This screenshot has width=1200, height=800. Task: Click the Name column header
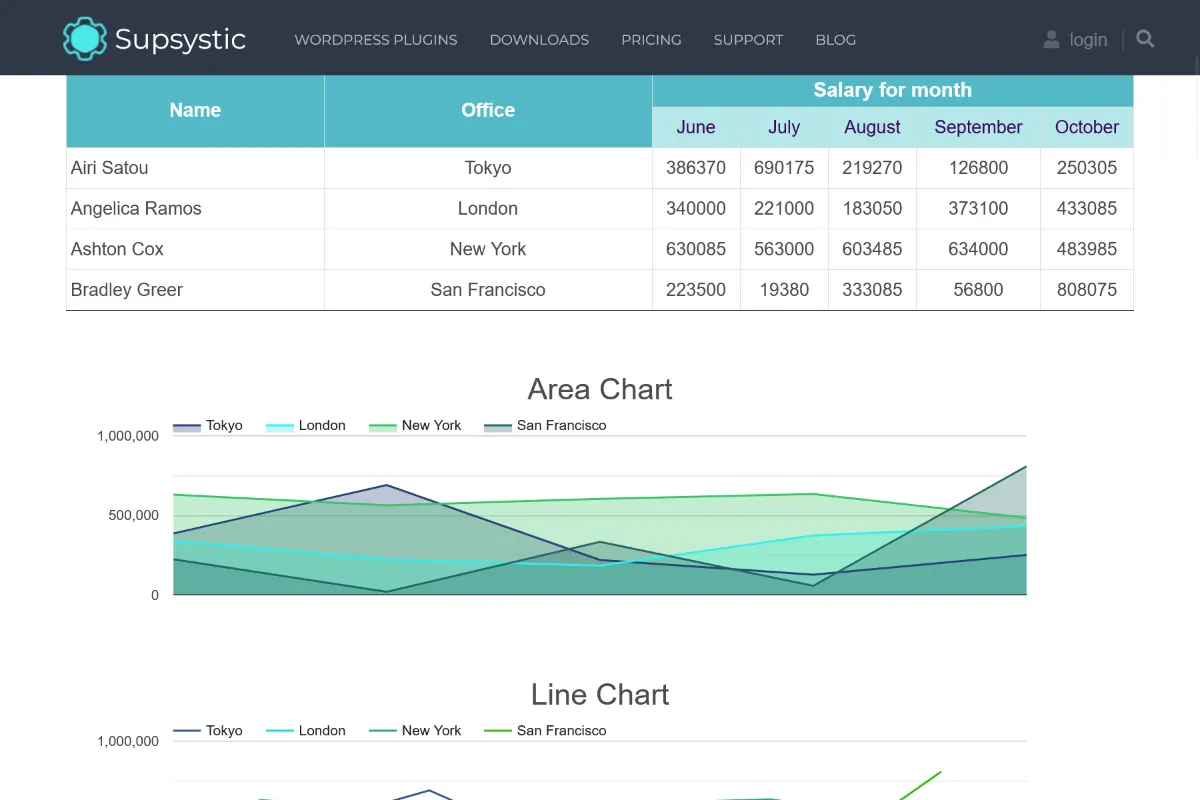(195, 111)
